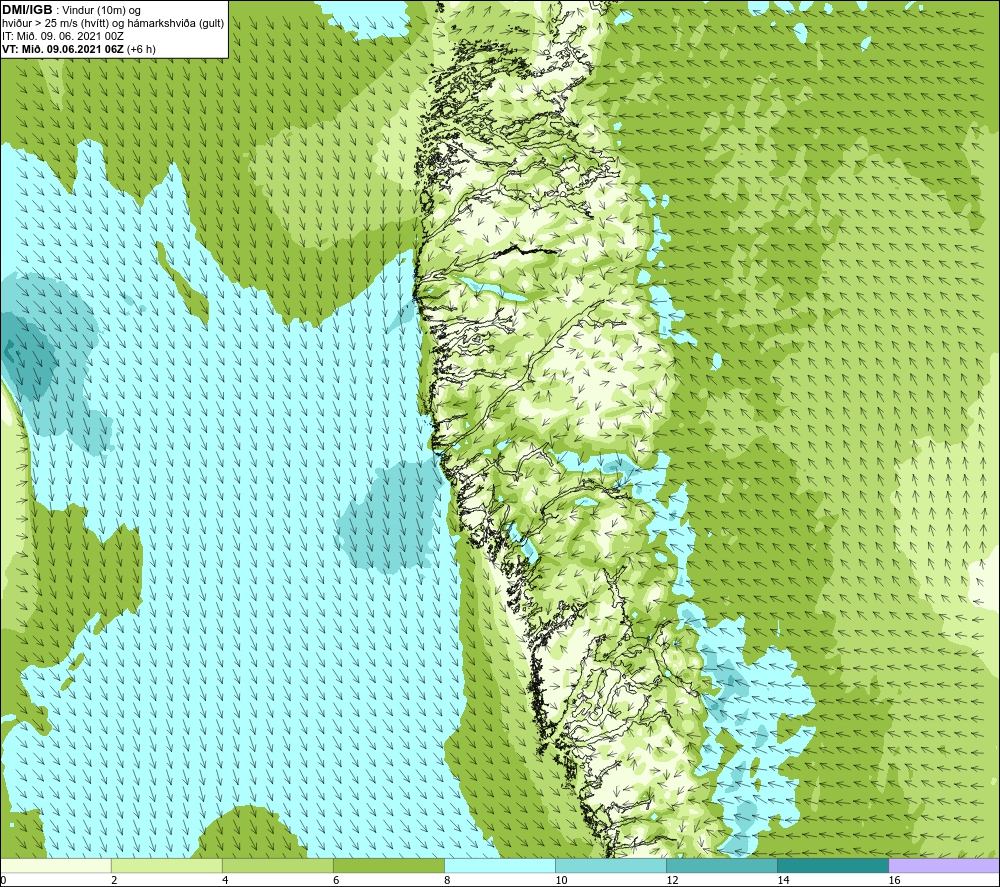Click the "4" scale label
The image size is (1000, 887).
tap(225, 880)
